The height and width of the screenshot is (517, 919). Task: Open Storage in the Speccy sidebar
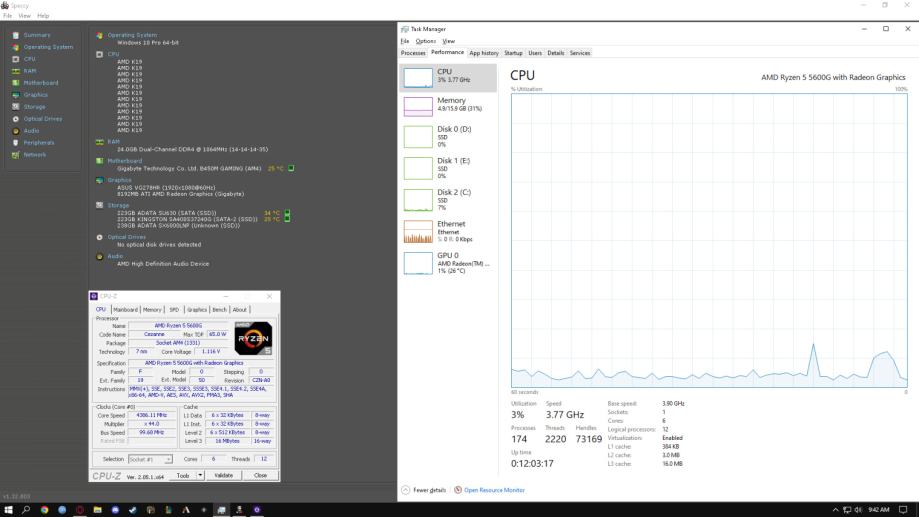tap(34, 107)
